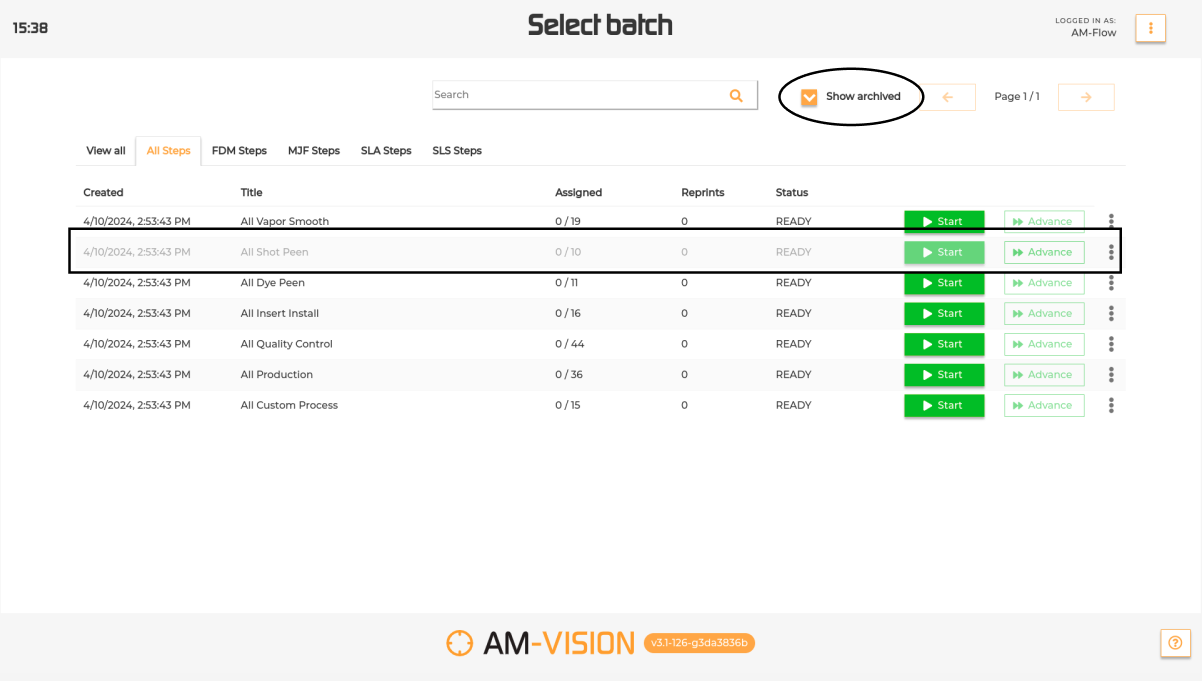Image resolution: width=1202 pixels, height=681 pixels.
Task: Switch to the SLA Steps tab
Action: point(386,151)
